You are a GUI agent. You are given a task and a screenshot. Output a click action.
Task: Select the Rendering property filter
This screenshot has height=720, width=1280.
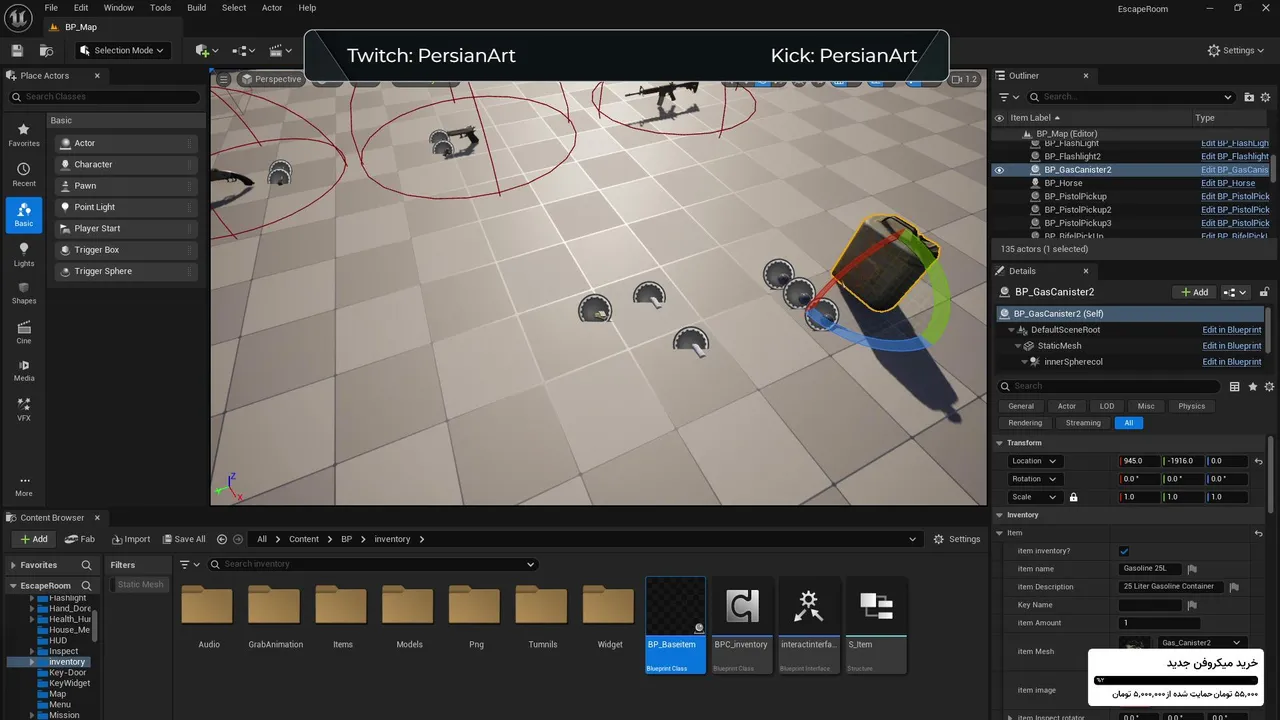1025,423
